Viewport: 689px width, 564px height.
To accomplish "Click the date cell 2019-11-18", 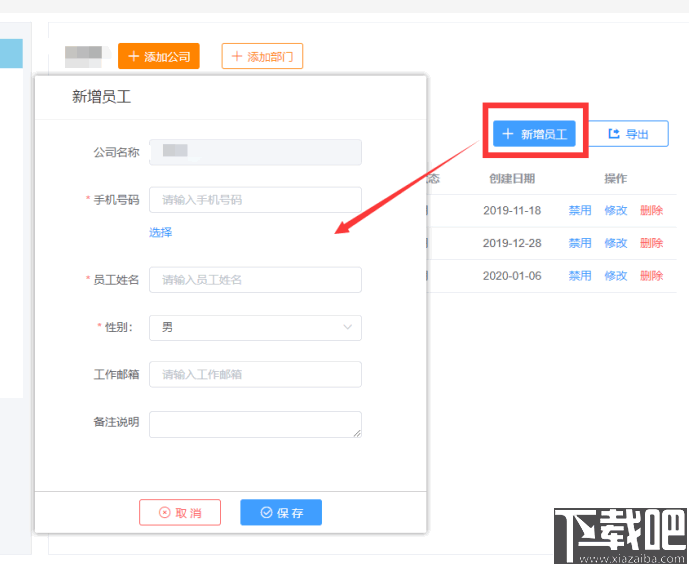I will 512,210.
